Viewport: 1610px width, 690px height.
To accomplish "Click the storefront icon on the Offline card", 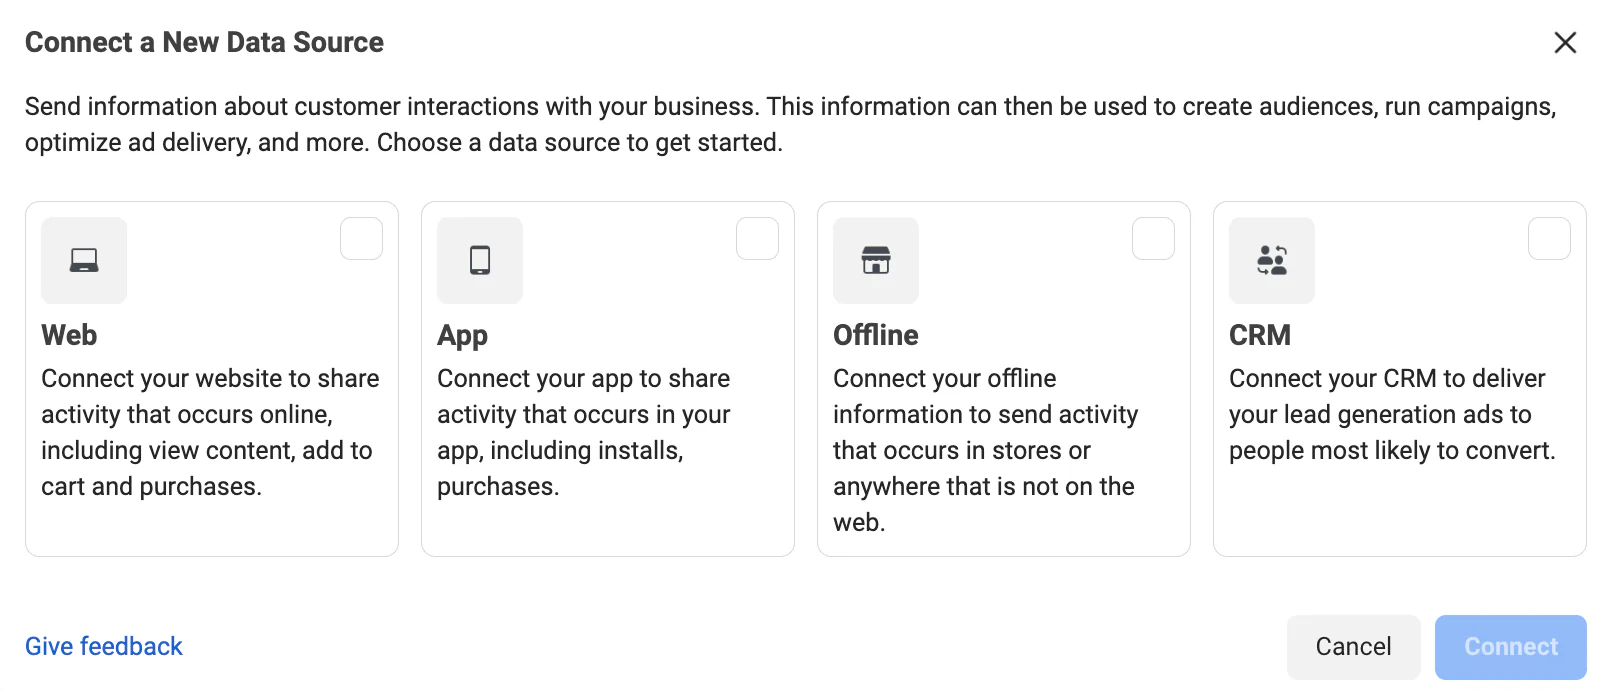I will [876, 260].
